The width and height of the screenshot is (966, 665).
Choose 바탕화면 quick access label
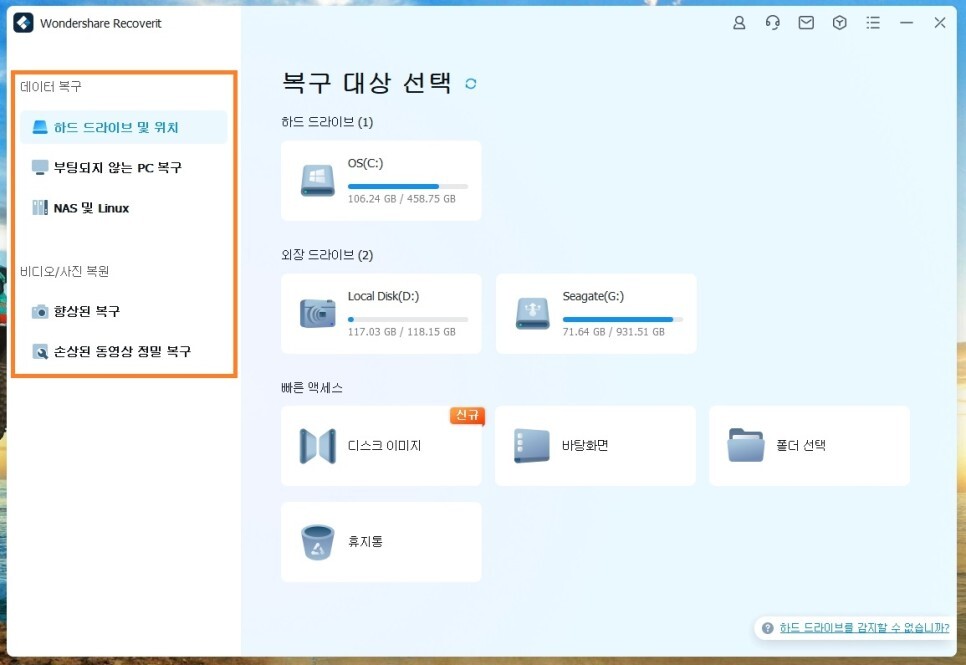click(585, 445)
